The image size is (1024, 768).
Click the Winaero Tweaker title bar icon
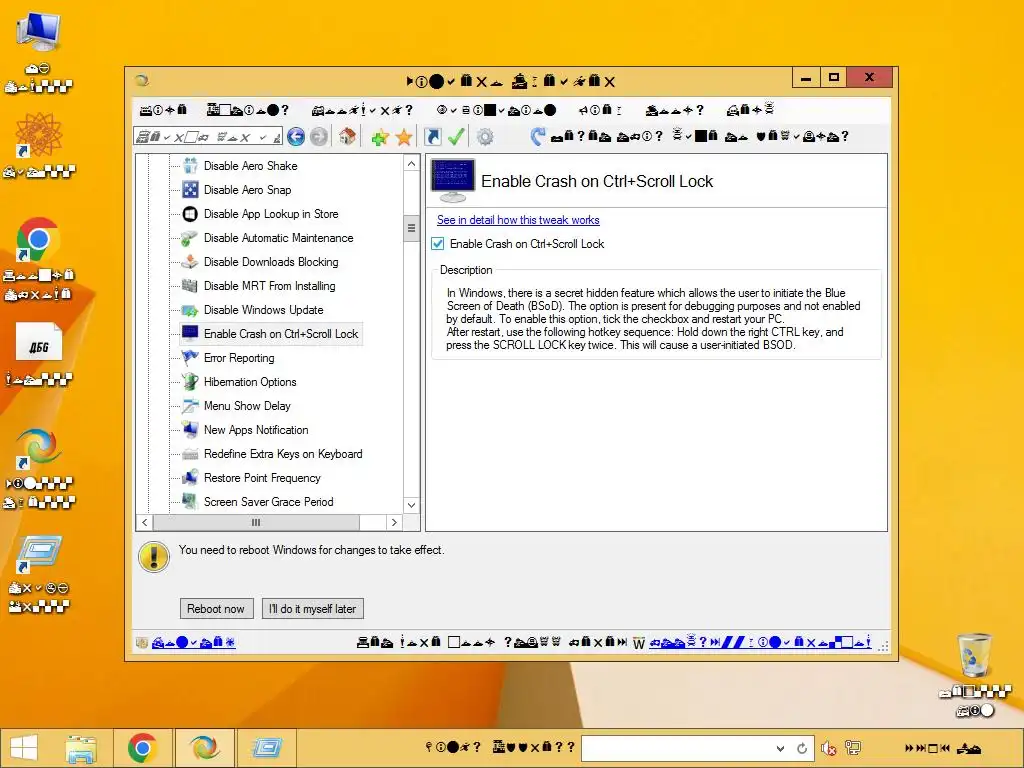(x=142, y=80)
